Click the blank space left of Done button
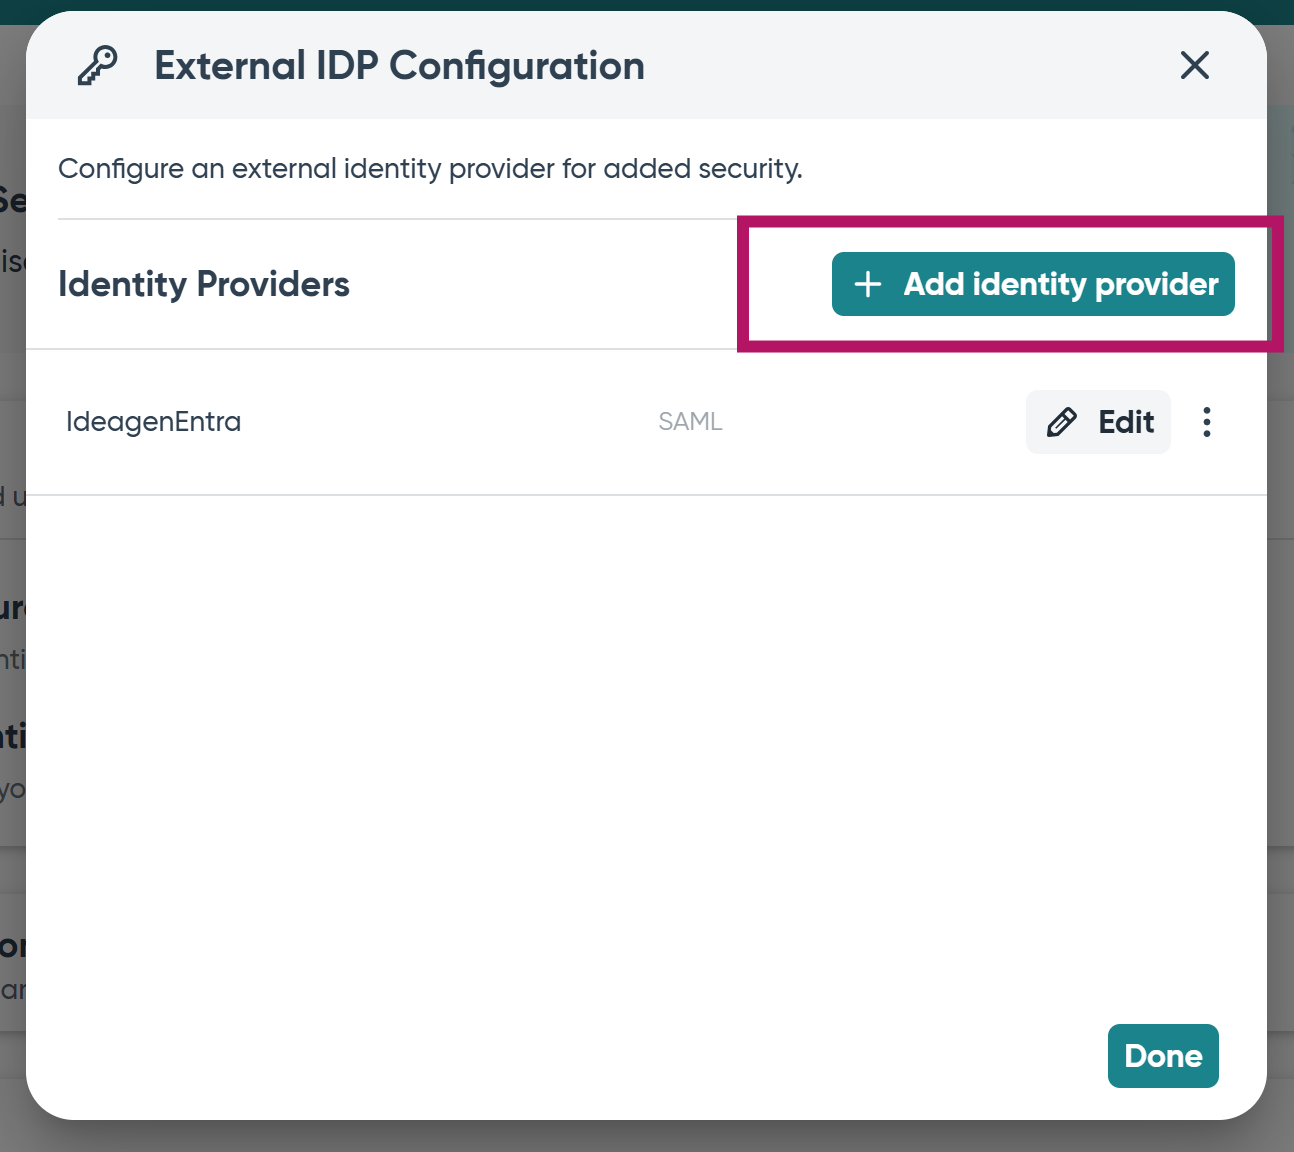 tap(560, 1056)
